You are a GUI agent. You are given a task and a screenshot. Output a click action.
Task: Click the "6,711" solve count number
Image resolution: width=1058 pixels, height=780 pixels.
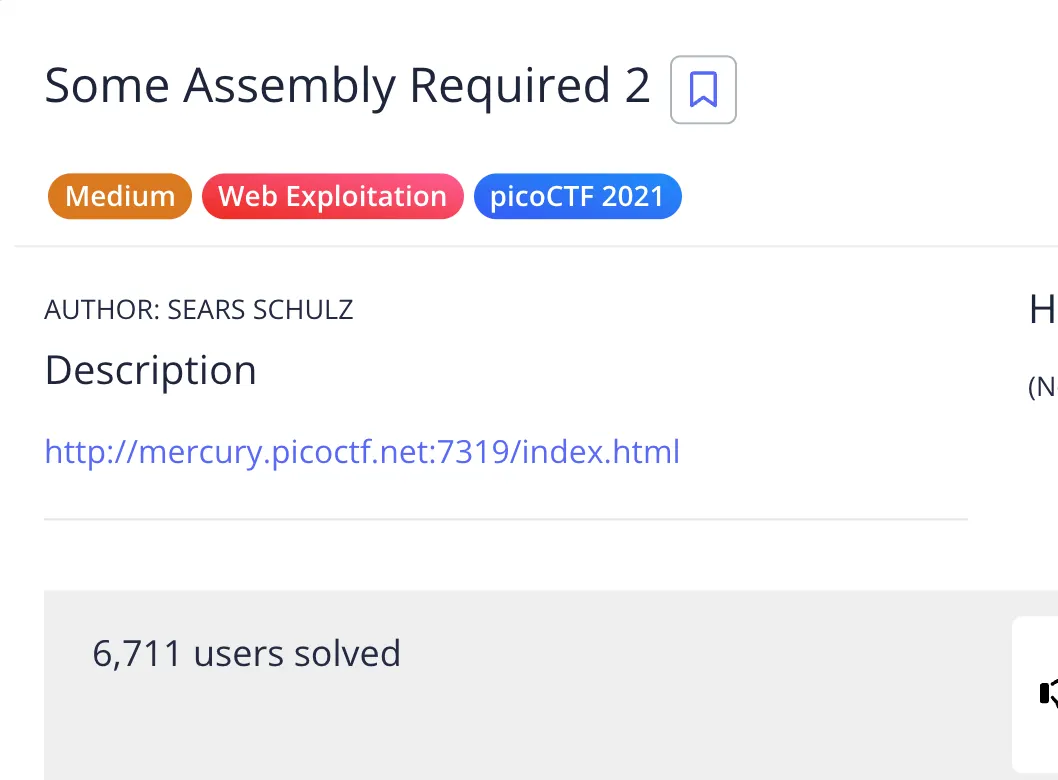(x=137, y=653)
